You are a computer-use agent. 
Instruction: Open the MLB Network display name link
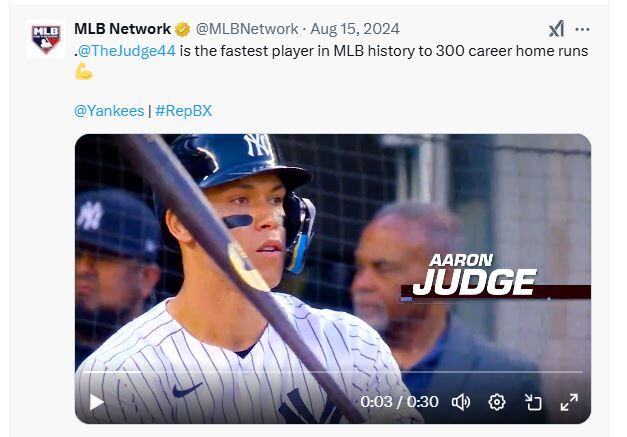pyautogui.click(x=122, y=29)
